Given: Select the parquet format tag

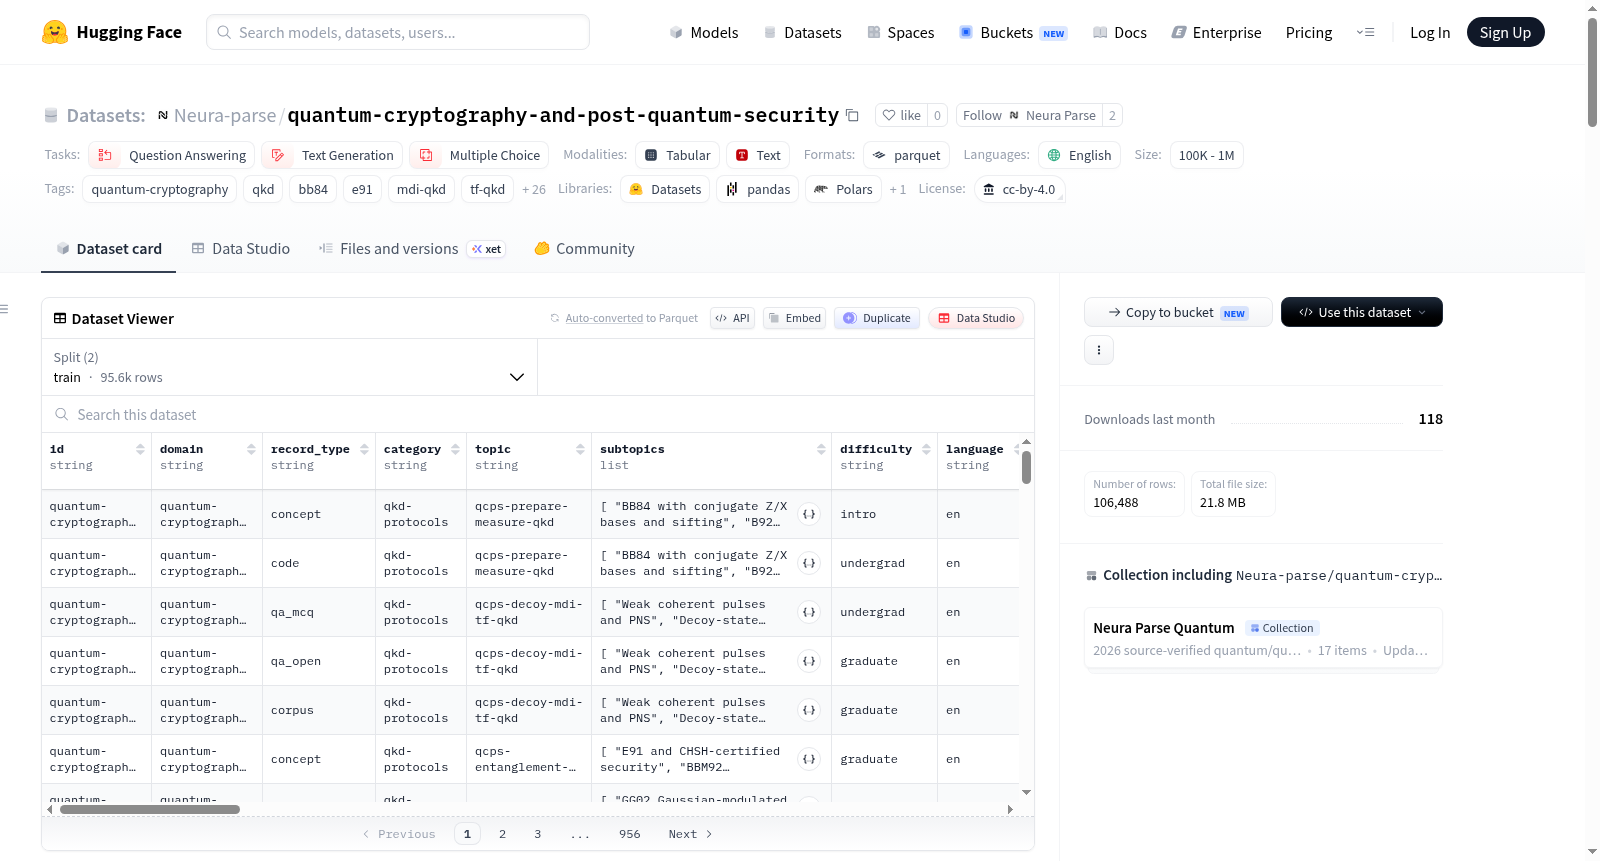Looking at the screenshot, I should click(906, 155).
